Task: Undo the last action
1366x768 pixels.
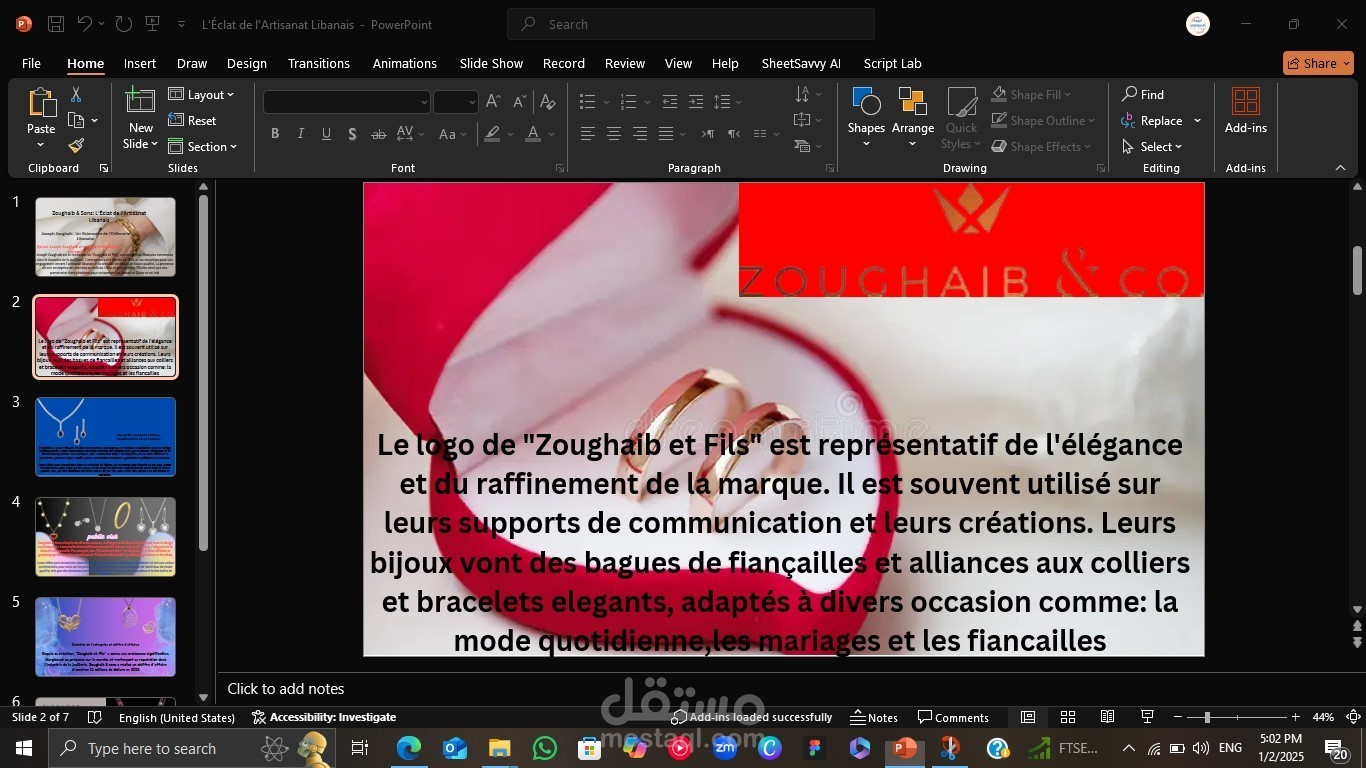Action: pyautogui.click(x=85, y=24)
